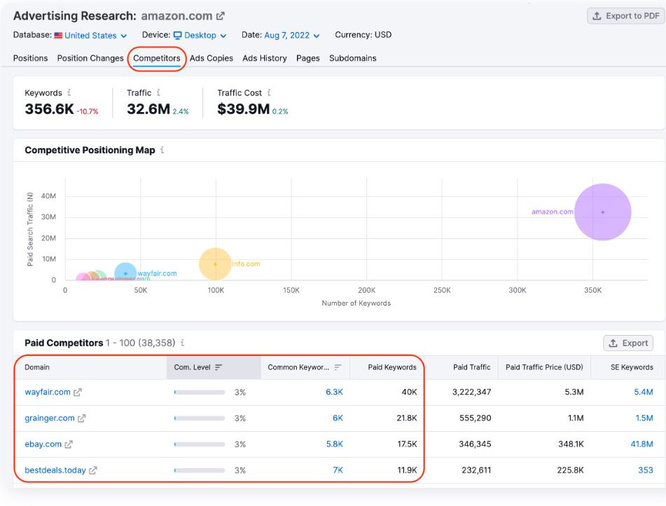Click the purple amazon.com bubble on map

[602, 212]
